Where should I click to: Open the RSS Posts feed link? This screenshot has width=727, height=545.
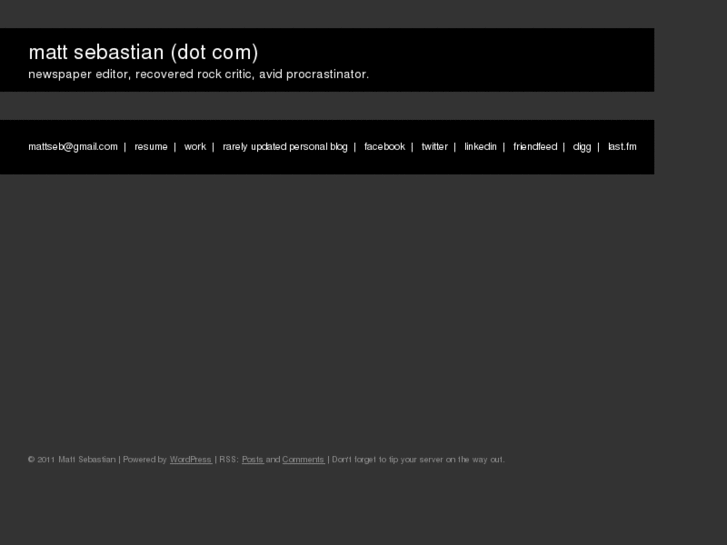coord(253,460)
